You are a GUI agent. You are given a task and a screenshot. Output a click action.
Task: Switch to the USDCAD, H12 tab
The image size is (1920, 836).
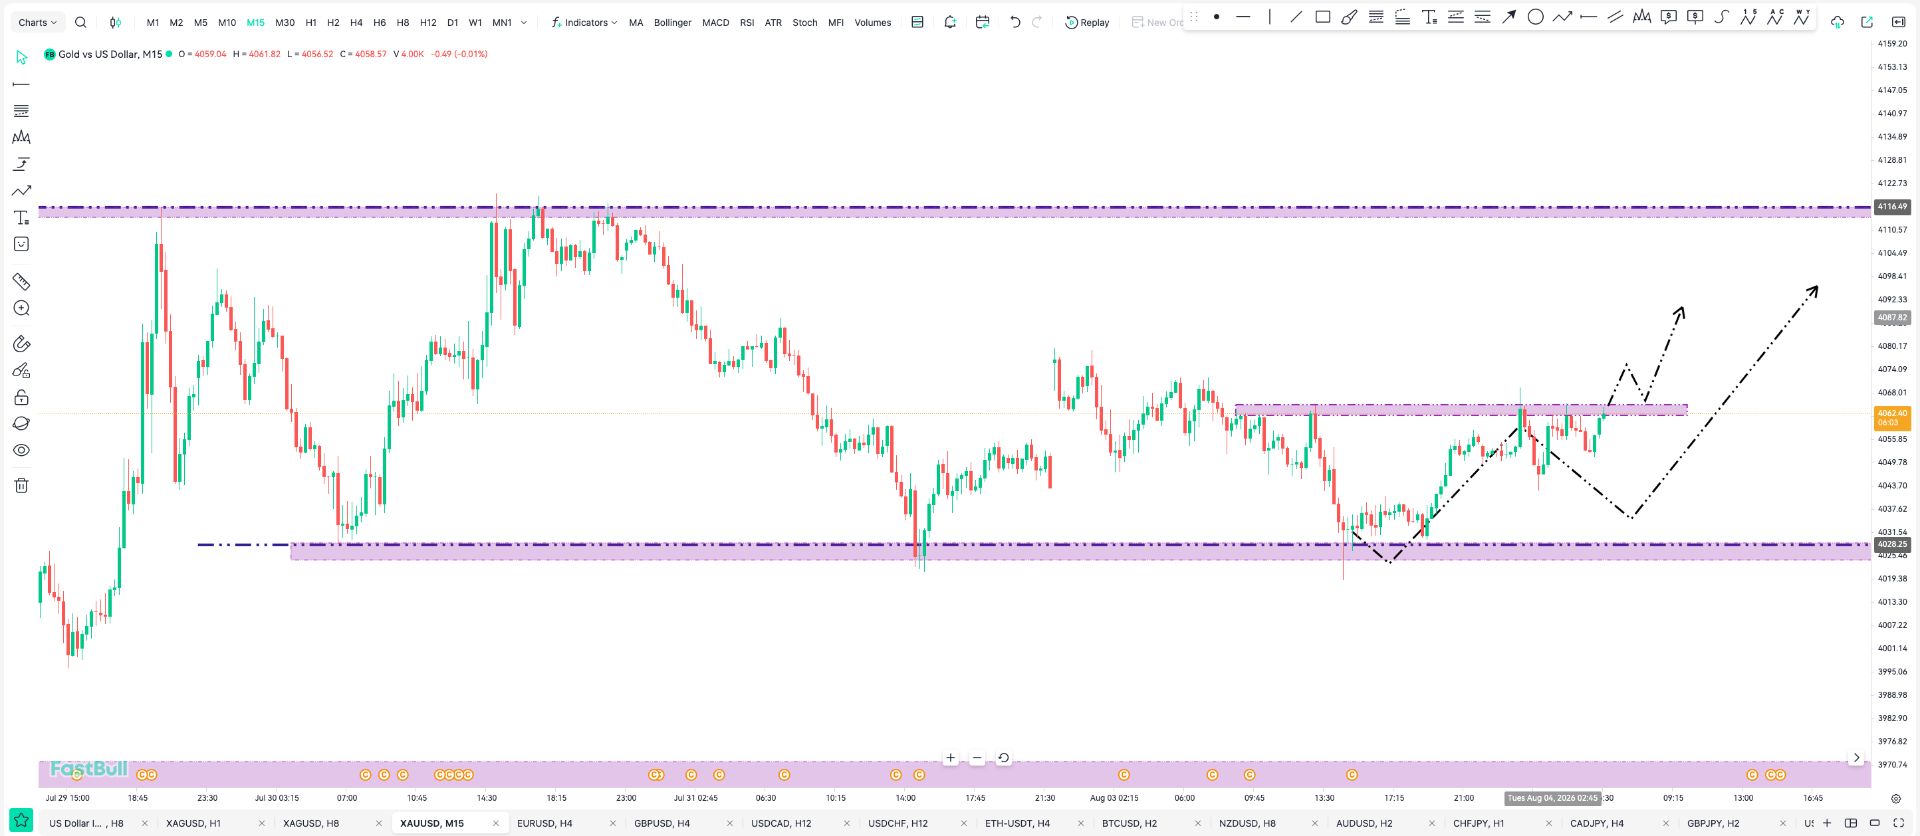(781, 823)
